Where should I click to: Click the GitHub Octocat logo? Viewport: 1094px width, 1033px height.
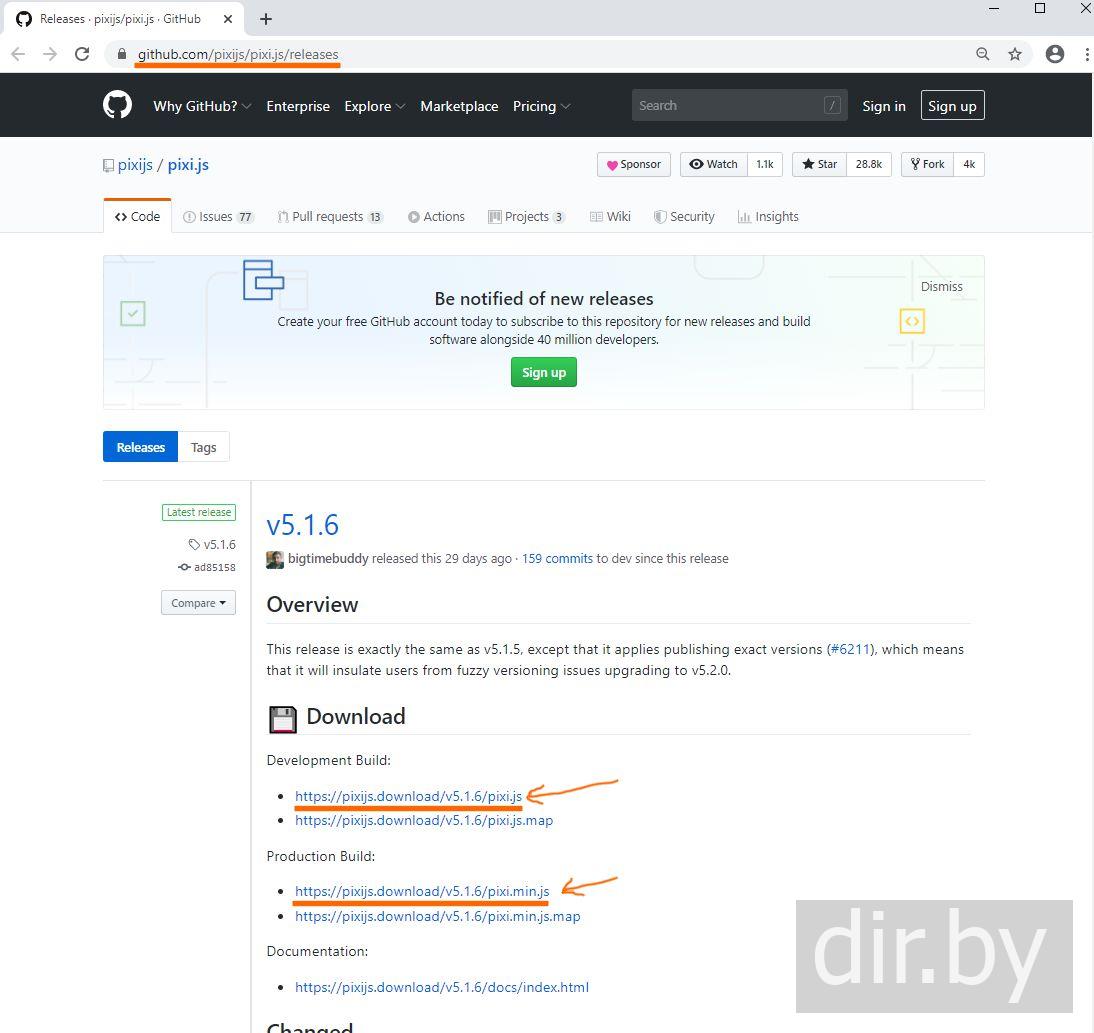tap(117, 105)
